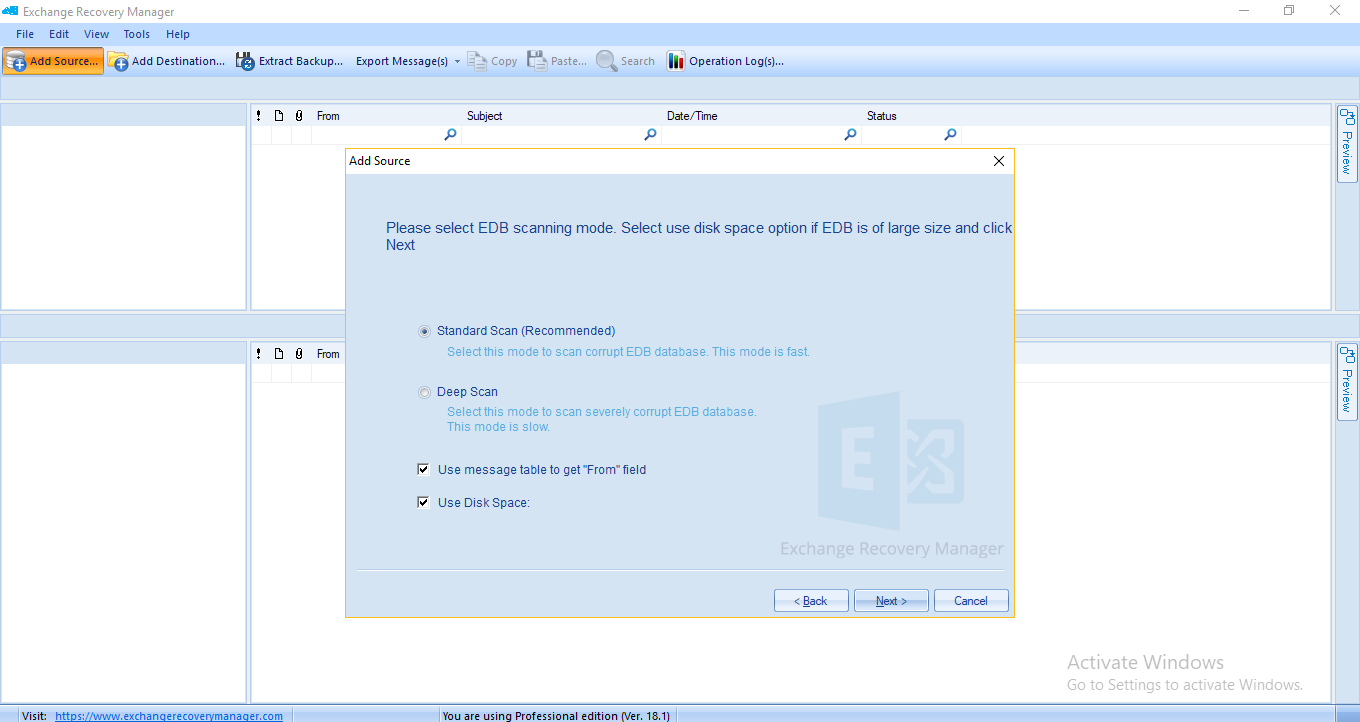Cancel the Add Source dialog
The width and height of the screenshot is (1360, 722).
coord(971,601)
